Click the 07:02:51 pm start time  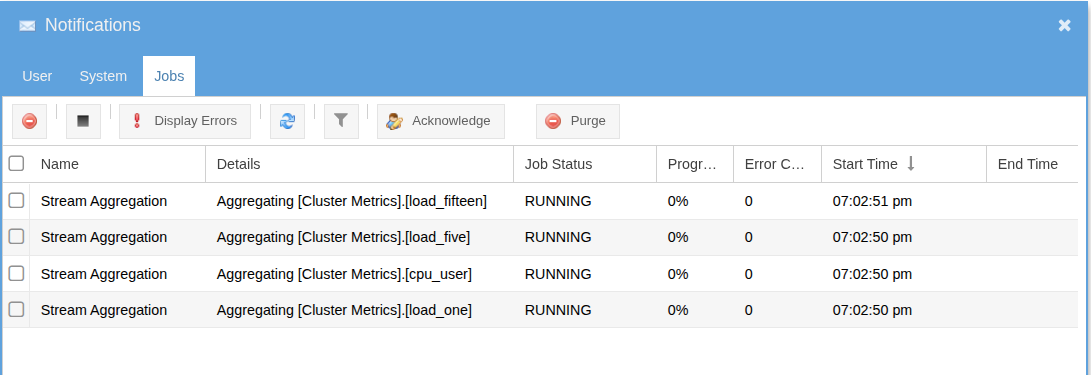pyautogui.click(x=872, y=201)
